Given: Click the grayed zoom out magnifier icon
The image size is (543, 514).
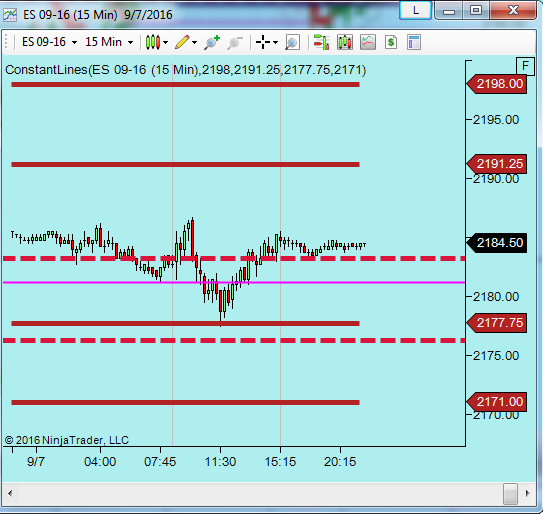Looking at the screenshot, I should (235, 43).
